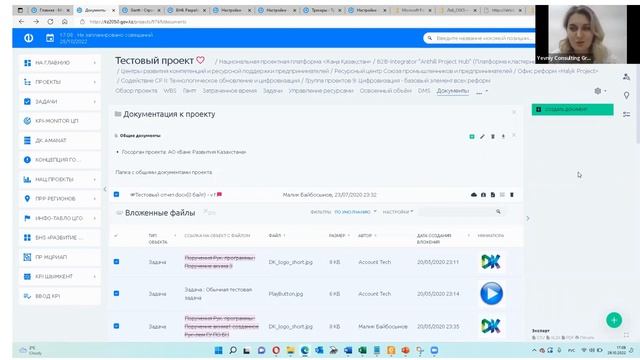Click the heart favorite icon next to Тестовый проект

pos(200,60)
